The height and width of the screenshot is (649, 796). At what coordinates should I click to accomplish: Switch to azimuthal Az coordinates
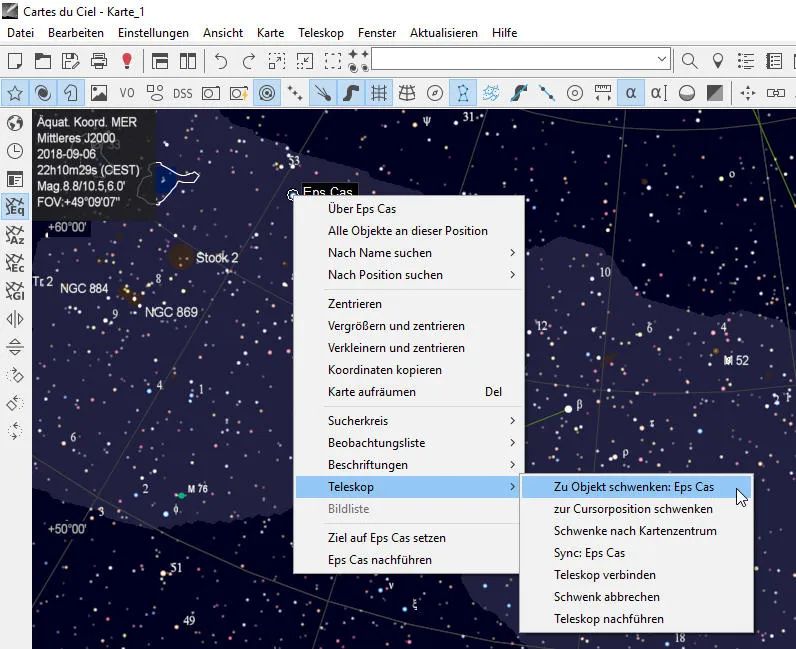click(x=15, y=236)
